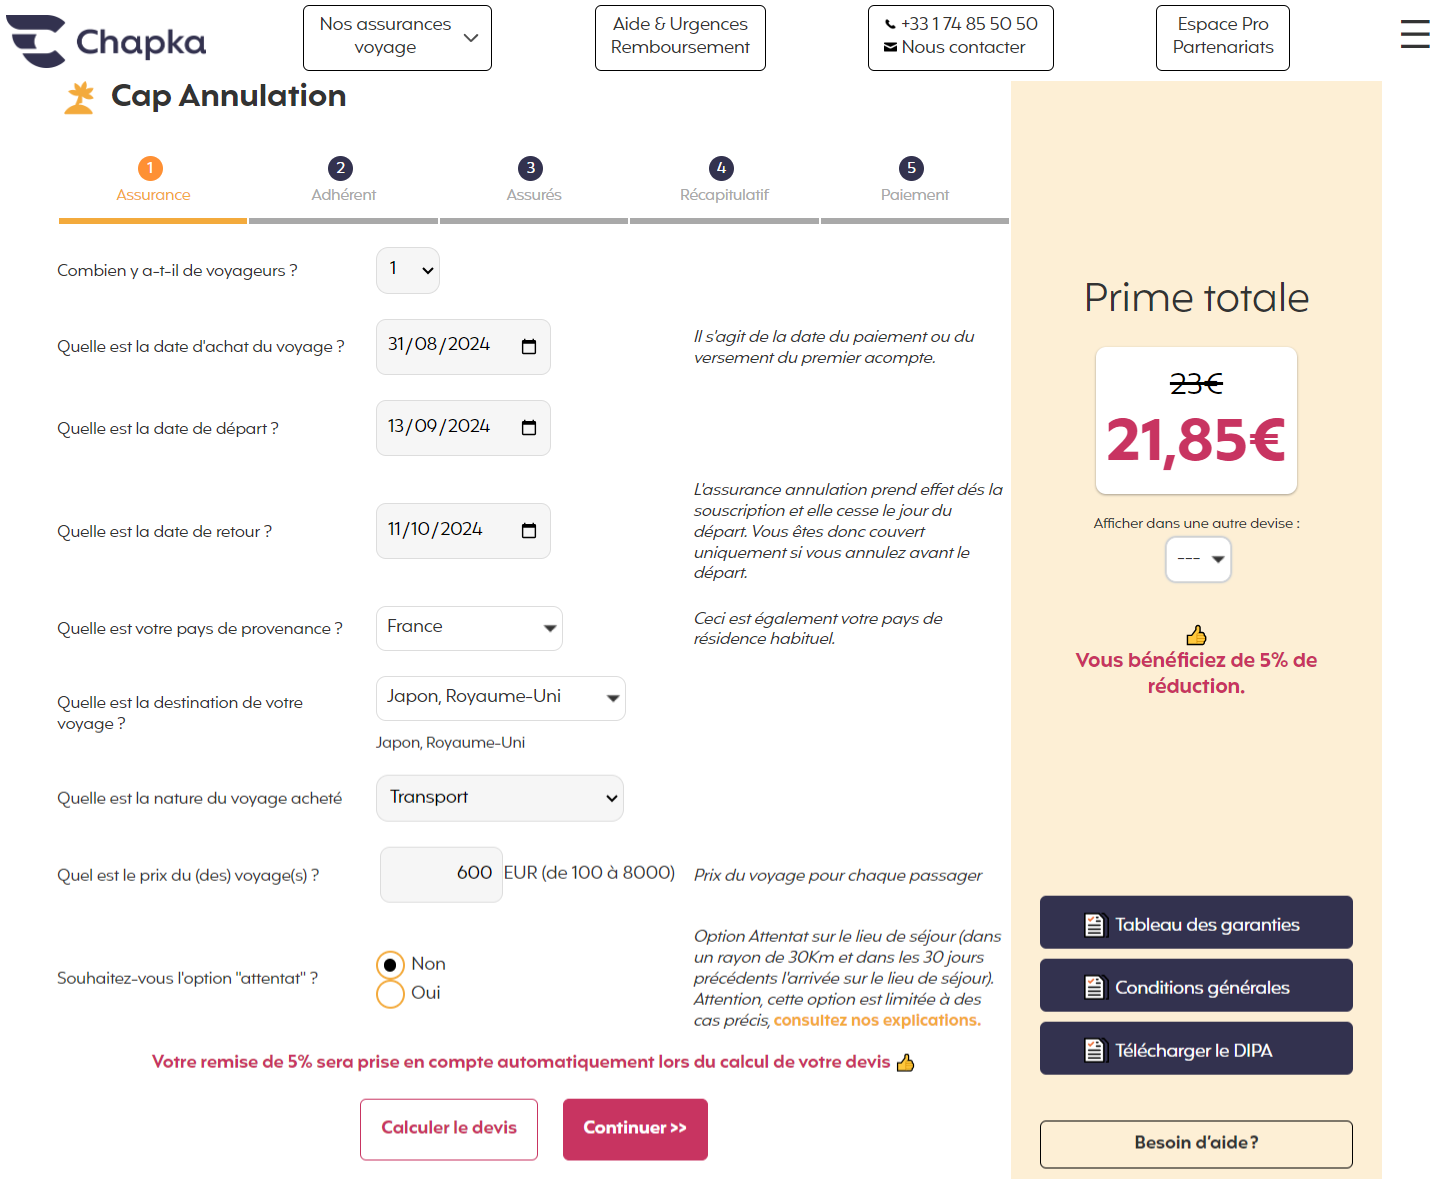
Task: Open country of origin France dropdown
Action: click(469, 628)
